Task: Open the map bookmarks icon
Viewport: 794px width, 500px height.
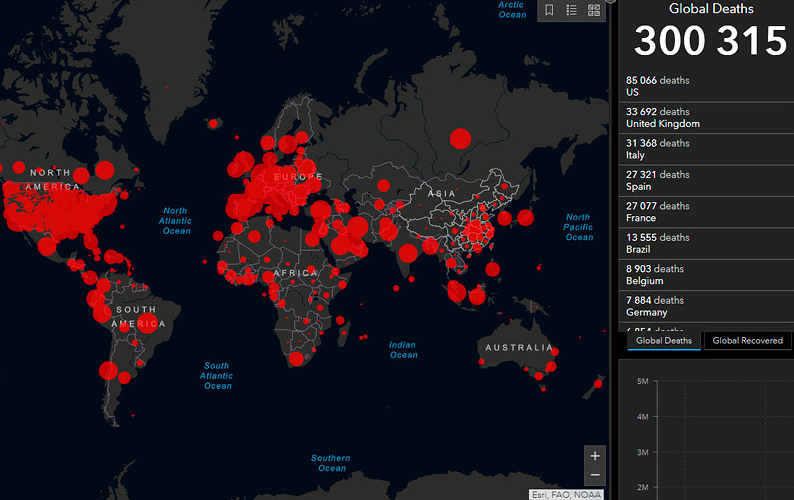Action: tap(549, 10)
